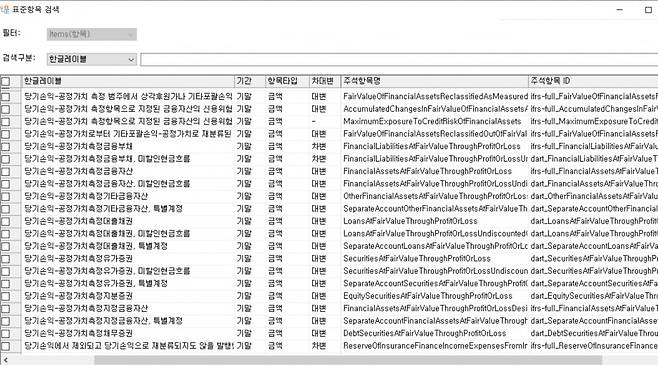Select the label starting 당기손익에서 제외되고
Image resolution: width=658 pixels, height=365 pixels.
coord(128,346)
